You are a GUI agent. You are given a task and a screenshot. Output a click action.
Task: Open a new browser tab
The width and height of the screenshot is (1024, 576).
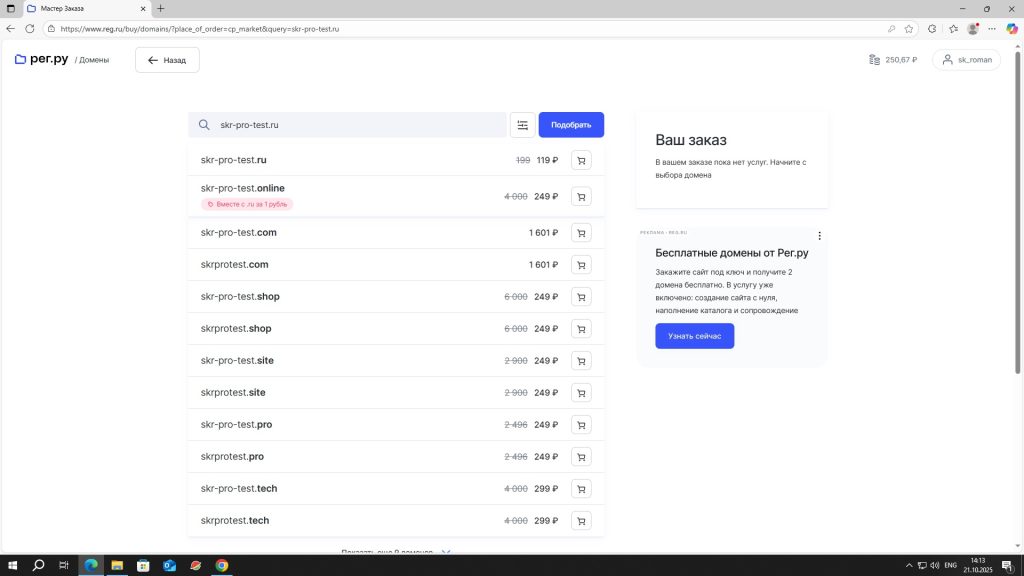click(x=160, y=8)
